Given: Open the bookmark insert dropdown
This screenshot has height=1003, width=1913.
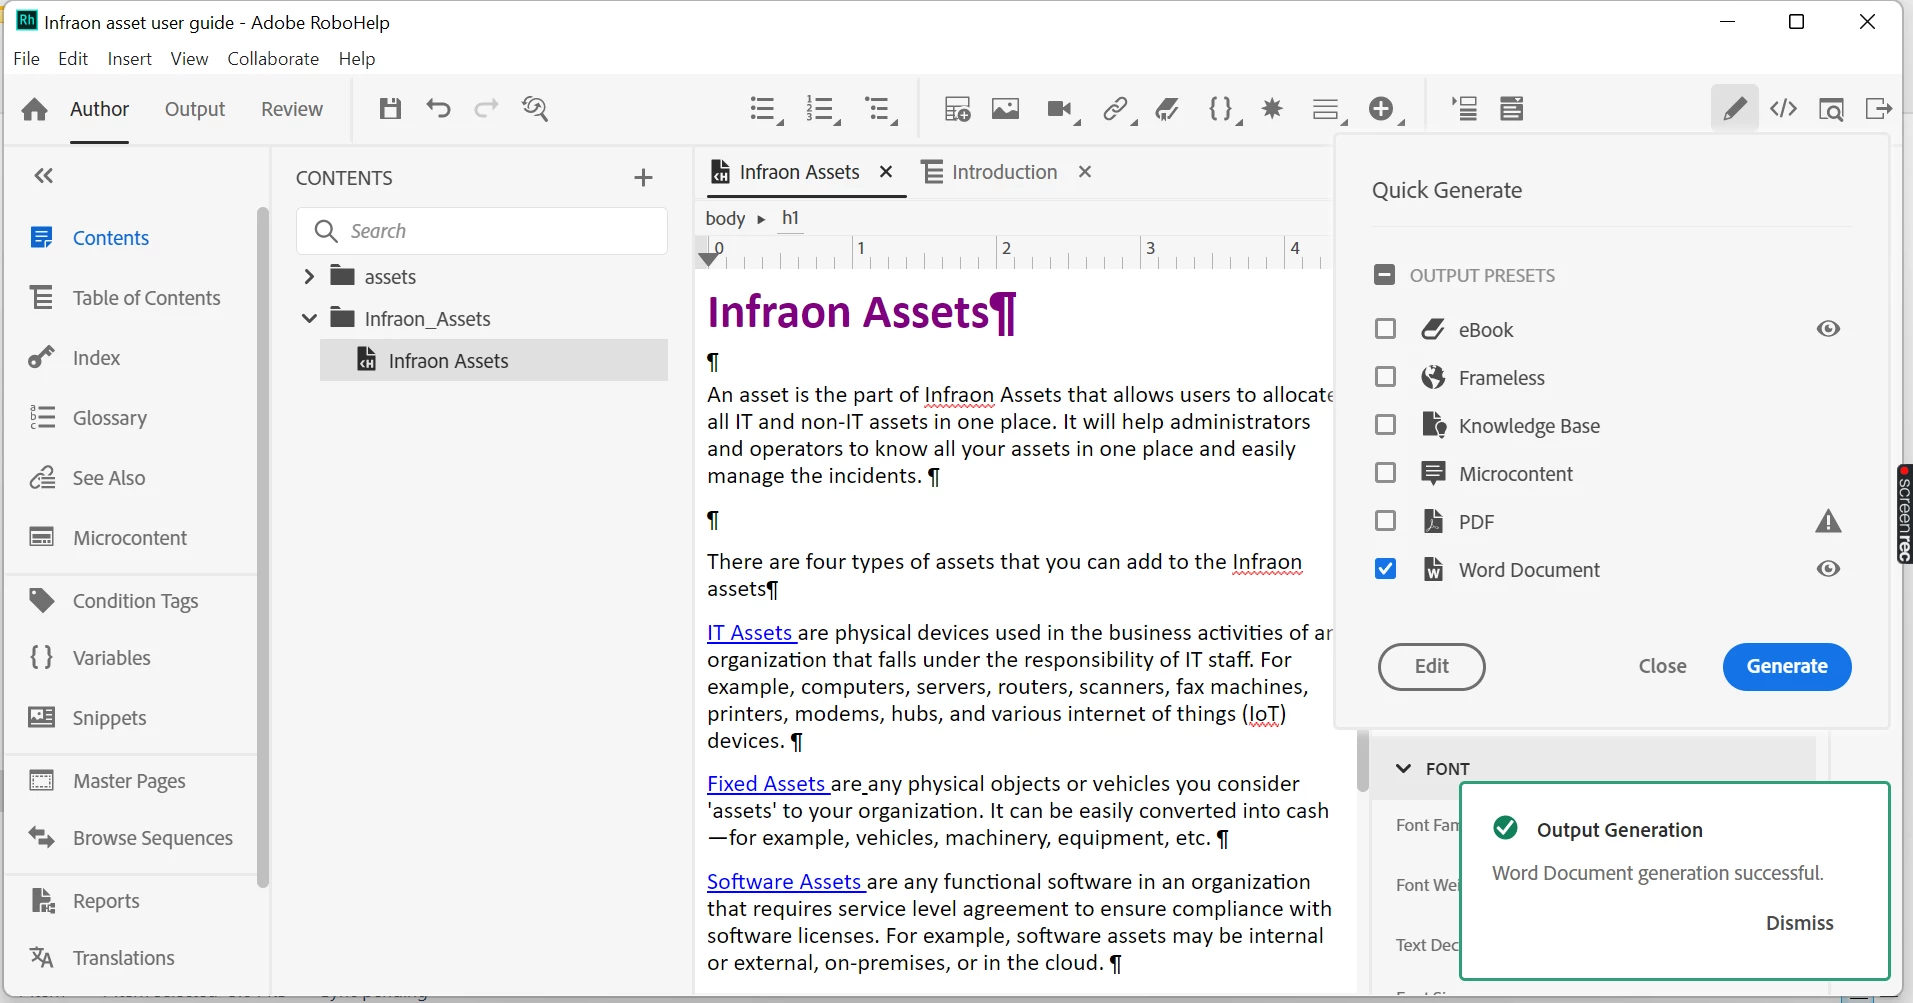Looking at the screenshot, I should click(x=1167, y=109).
